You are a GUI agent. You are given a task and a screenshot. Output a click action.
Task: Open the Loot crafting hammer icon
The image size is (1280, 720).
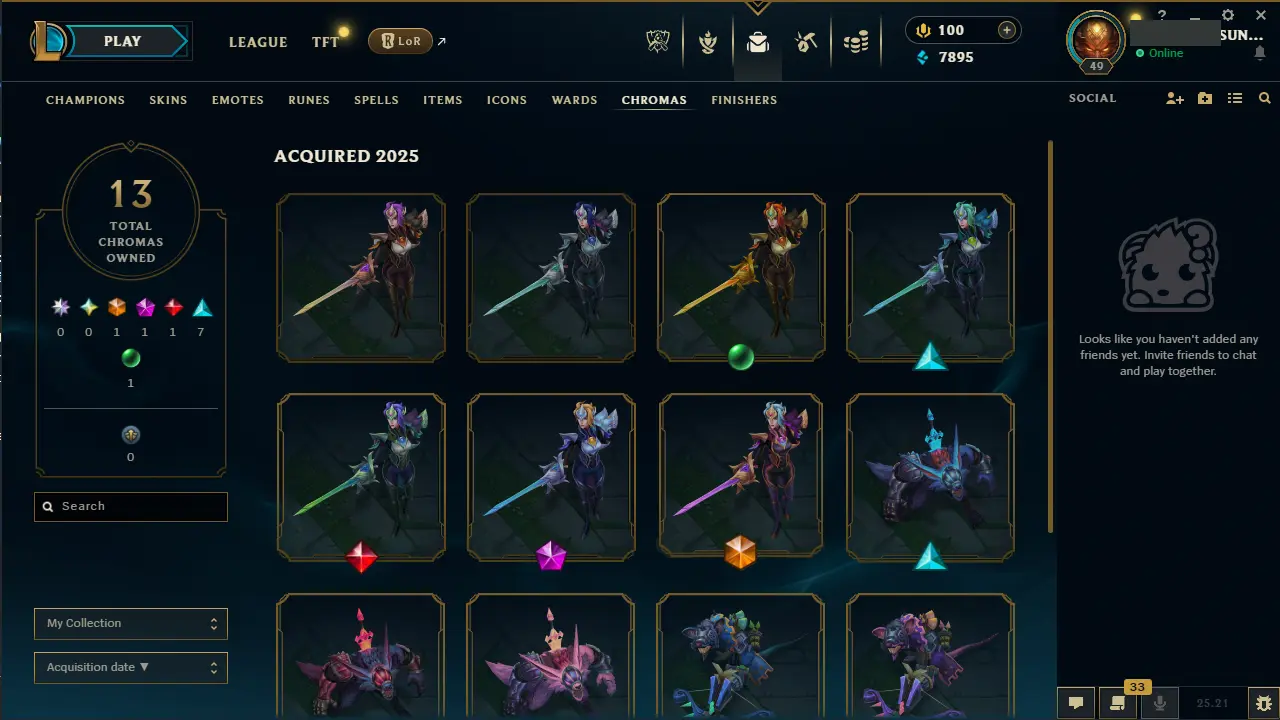[x=806, y=42]
